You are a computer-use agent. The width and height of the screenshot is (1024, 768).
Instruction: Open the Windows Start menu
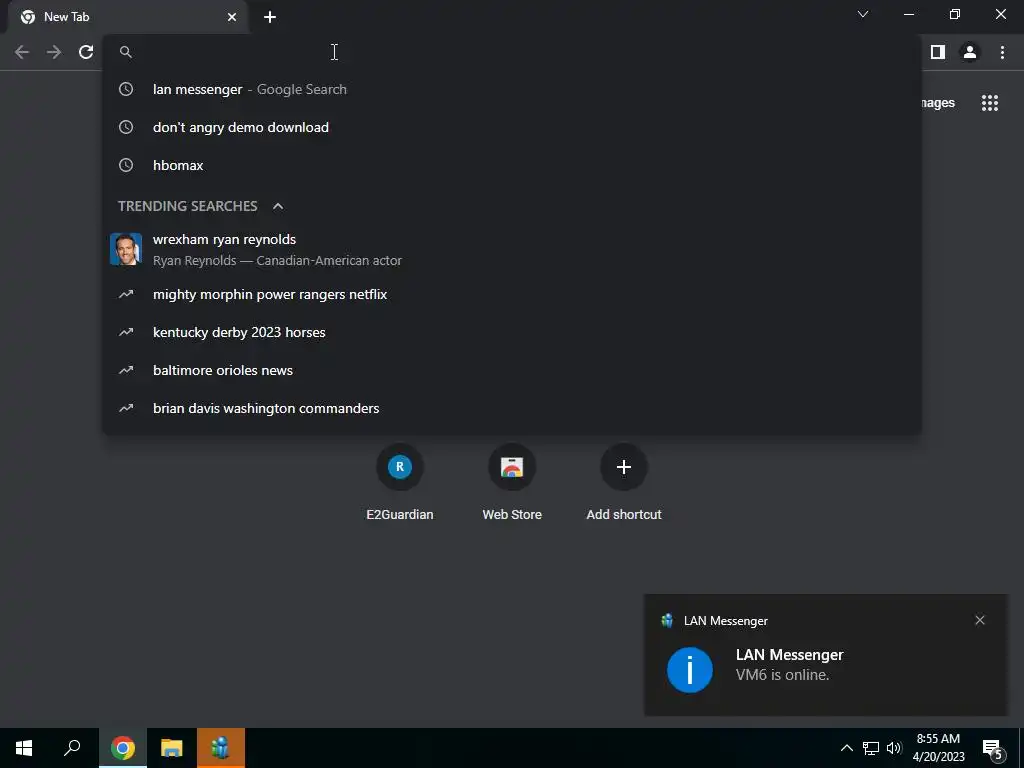24,748
